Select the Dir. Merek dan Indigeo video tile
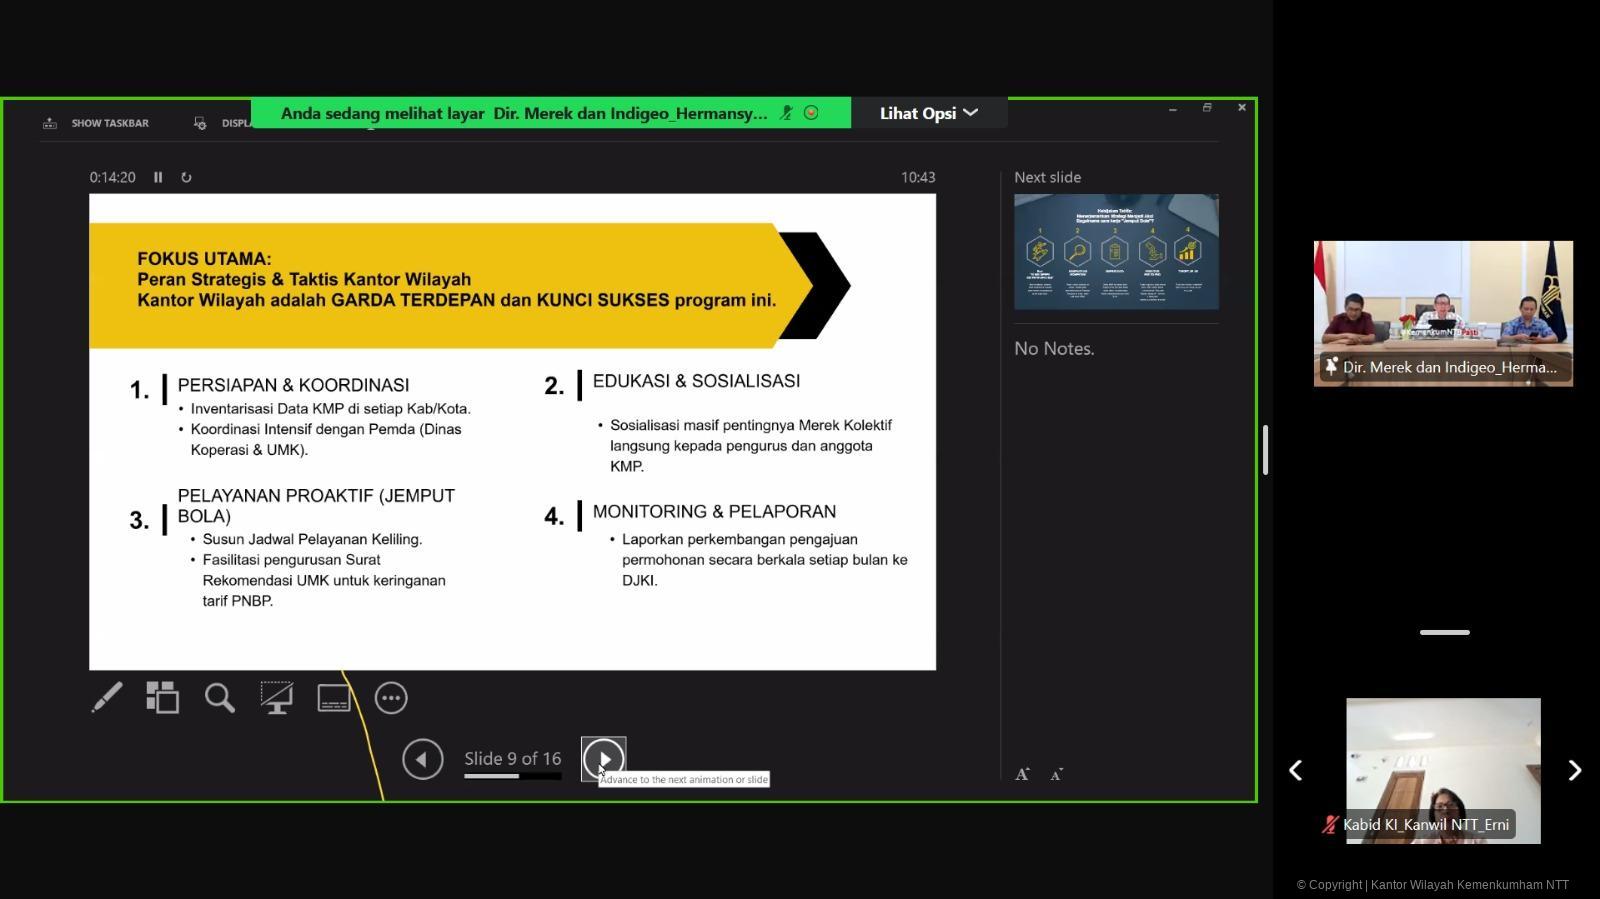The width and height of the screenshot is (1600, 899). click(x=1443, y=313)
